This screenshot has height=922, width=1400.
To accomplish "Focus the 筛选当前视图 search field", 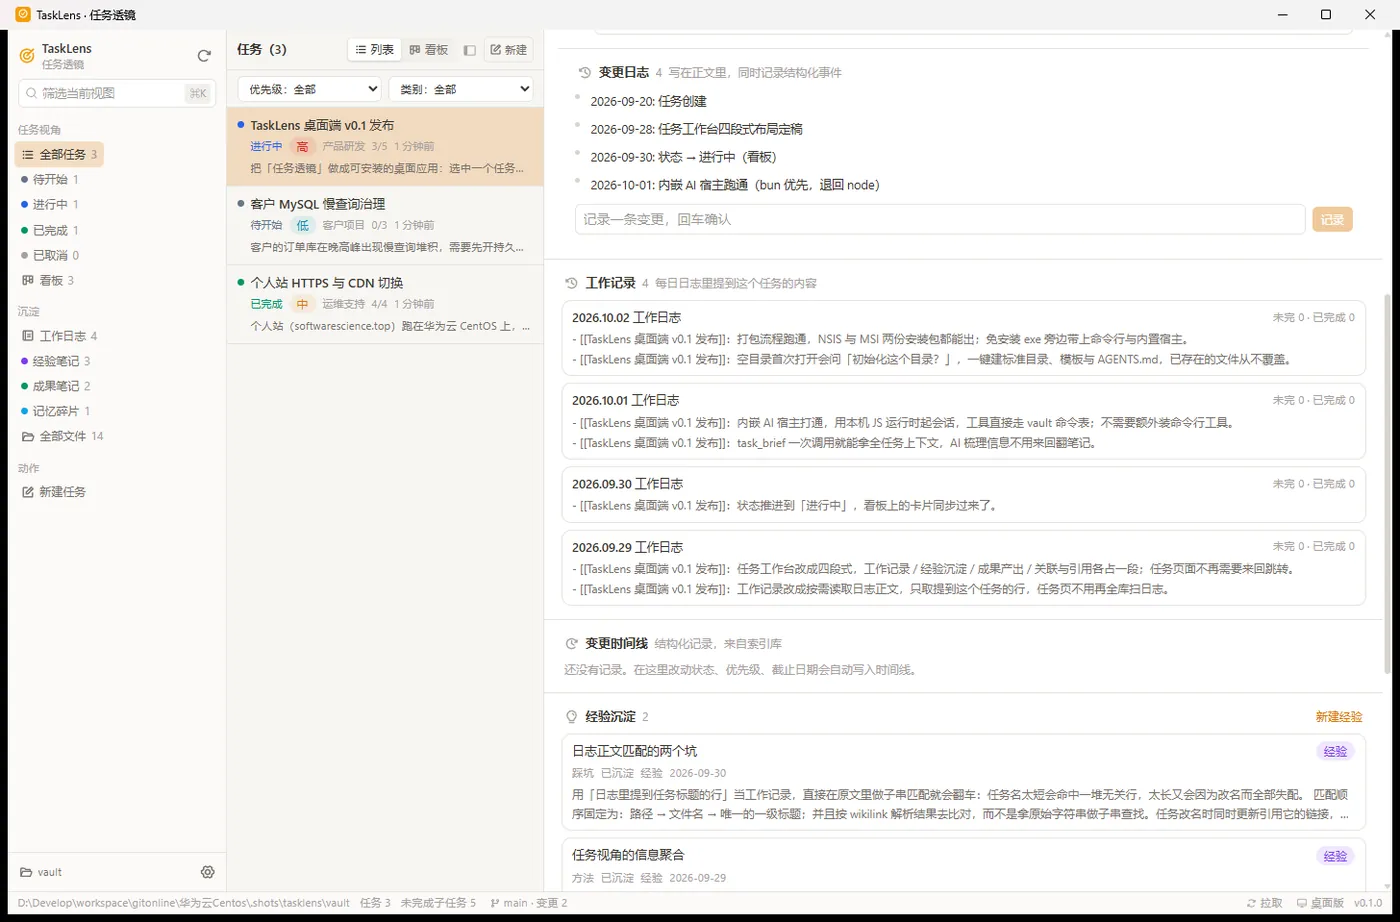I will click(x=117, y=93).
